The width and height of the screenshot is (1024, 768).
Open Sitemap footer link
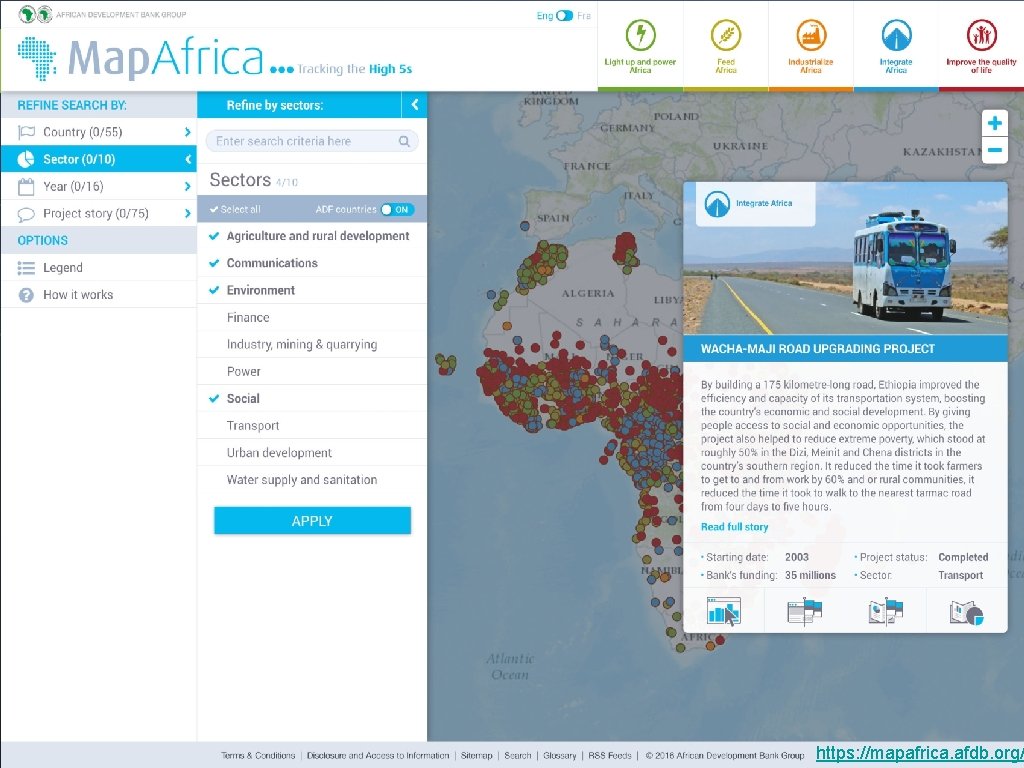pyautogui.click(x=477, y=756)
